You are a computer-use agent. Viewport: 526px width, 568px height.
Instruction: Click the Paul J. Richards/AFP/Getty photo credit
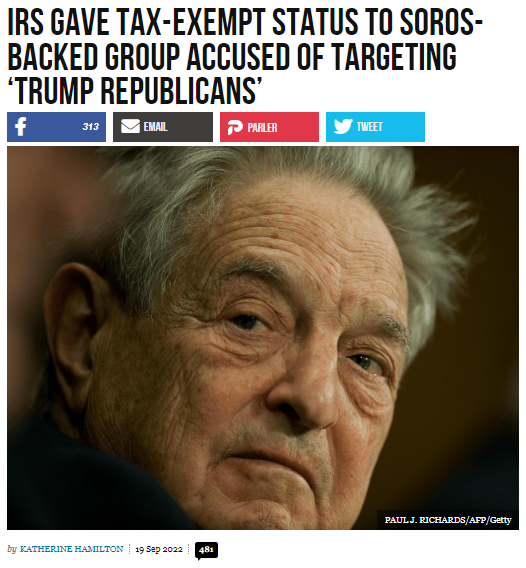[448, 520]
